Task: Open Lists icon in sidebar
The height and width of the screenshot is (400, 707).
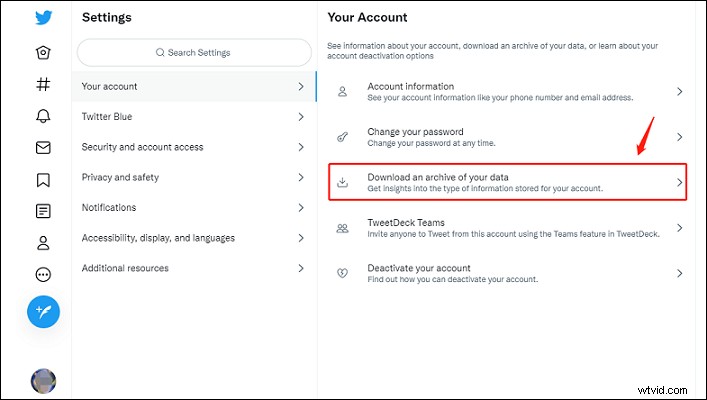Action: tap(43, 211)
